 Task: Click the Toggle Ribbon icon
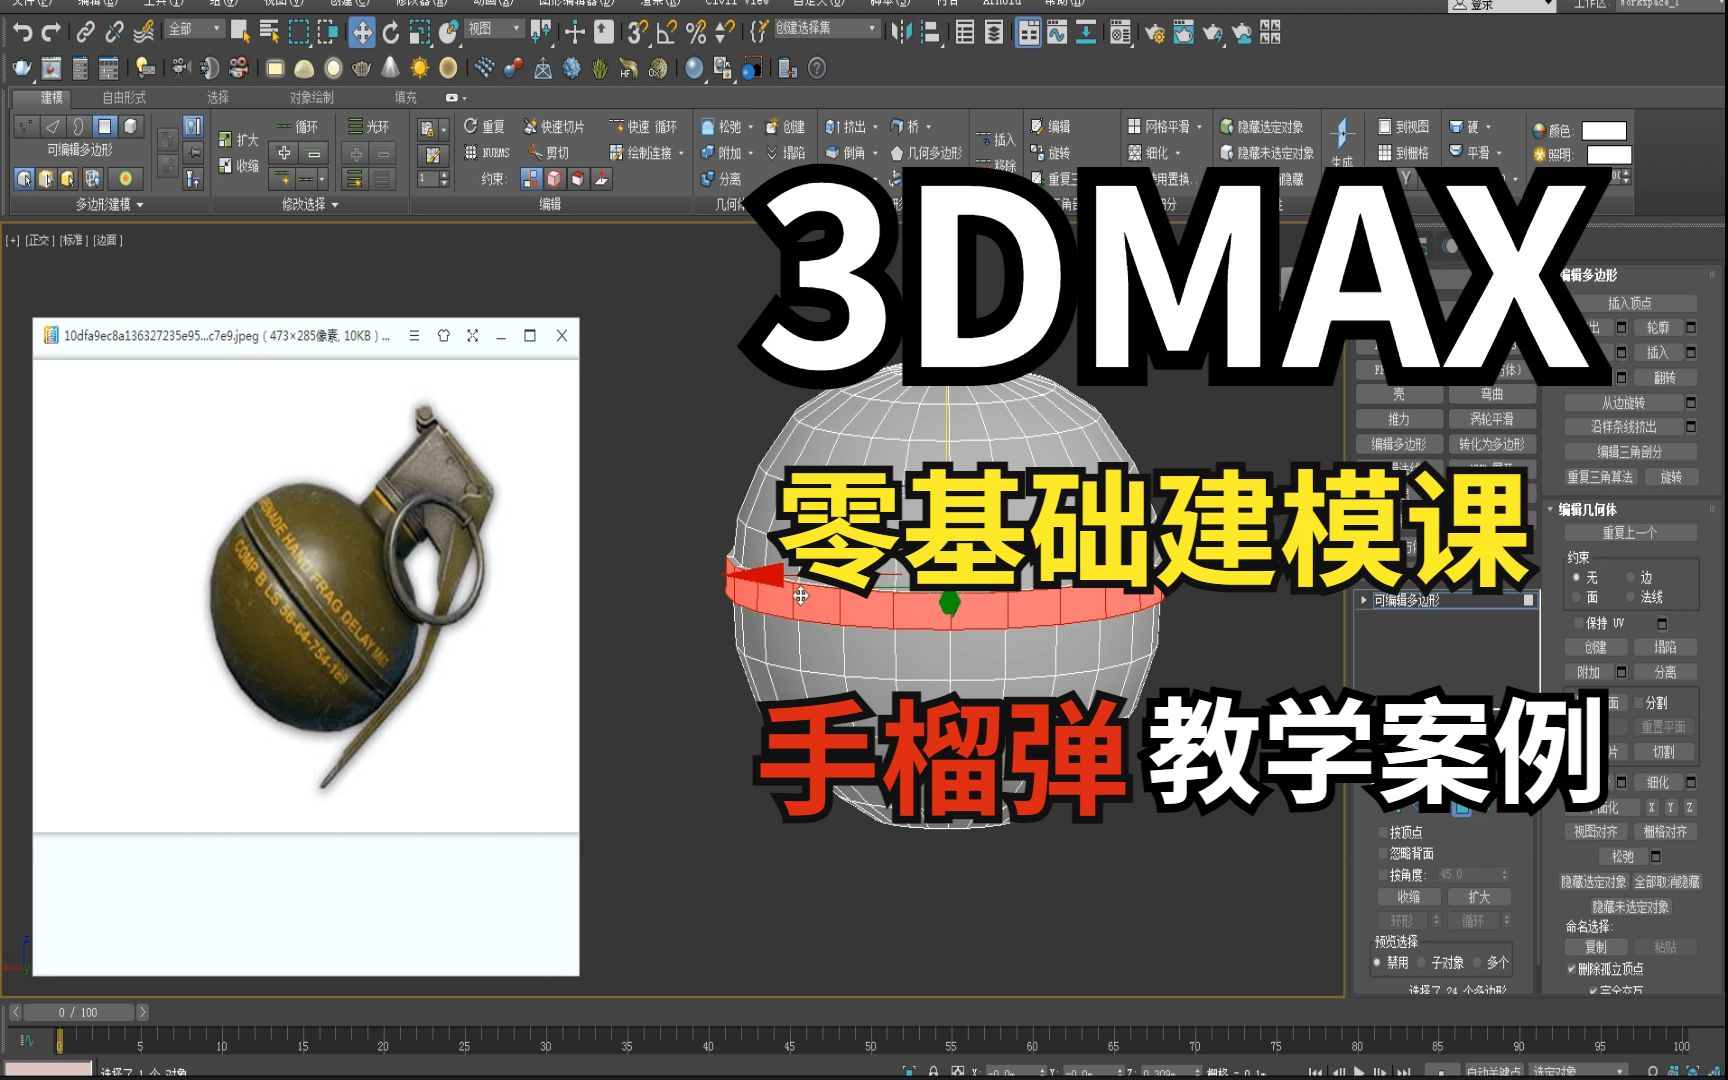(x=1028, y=33)
